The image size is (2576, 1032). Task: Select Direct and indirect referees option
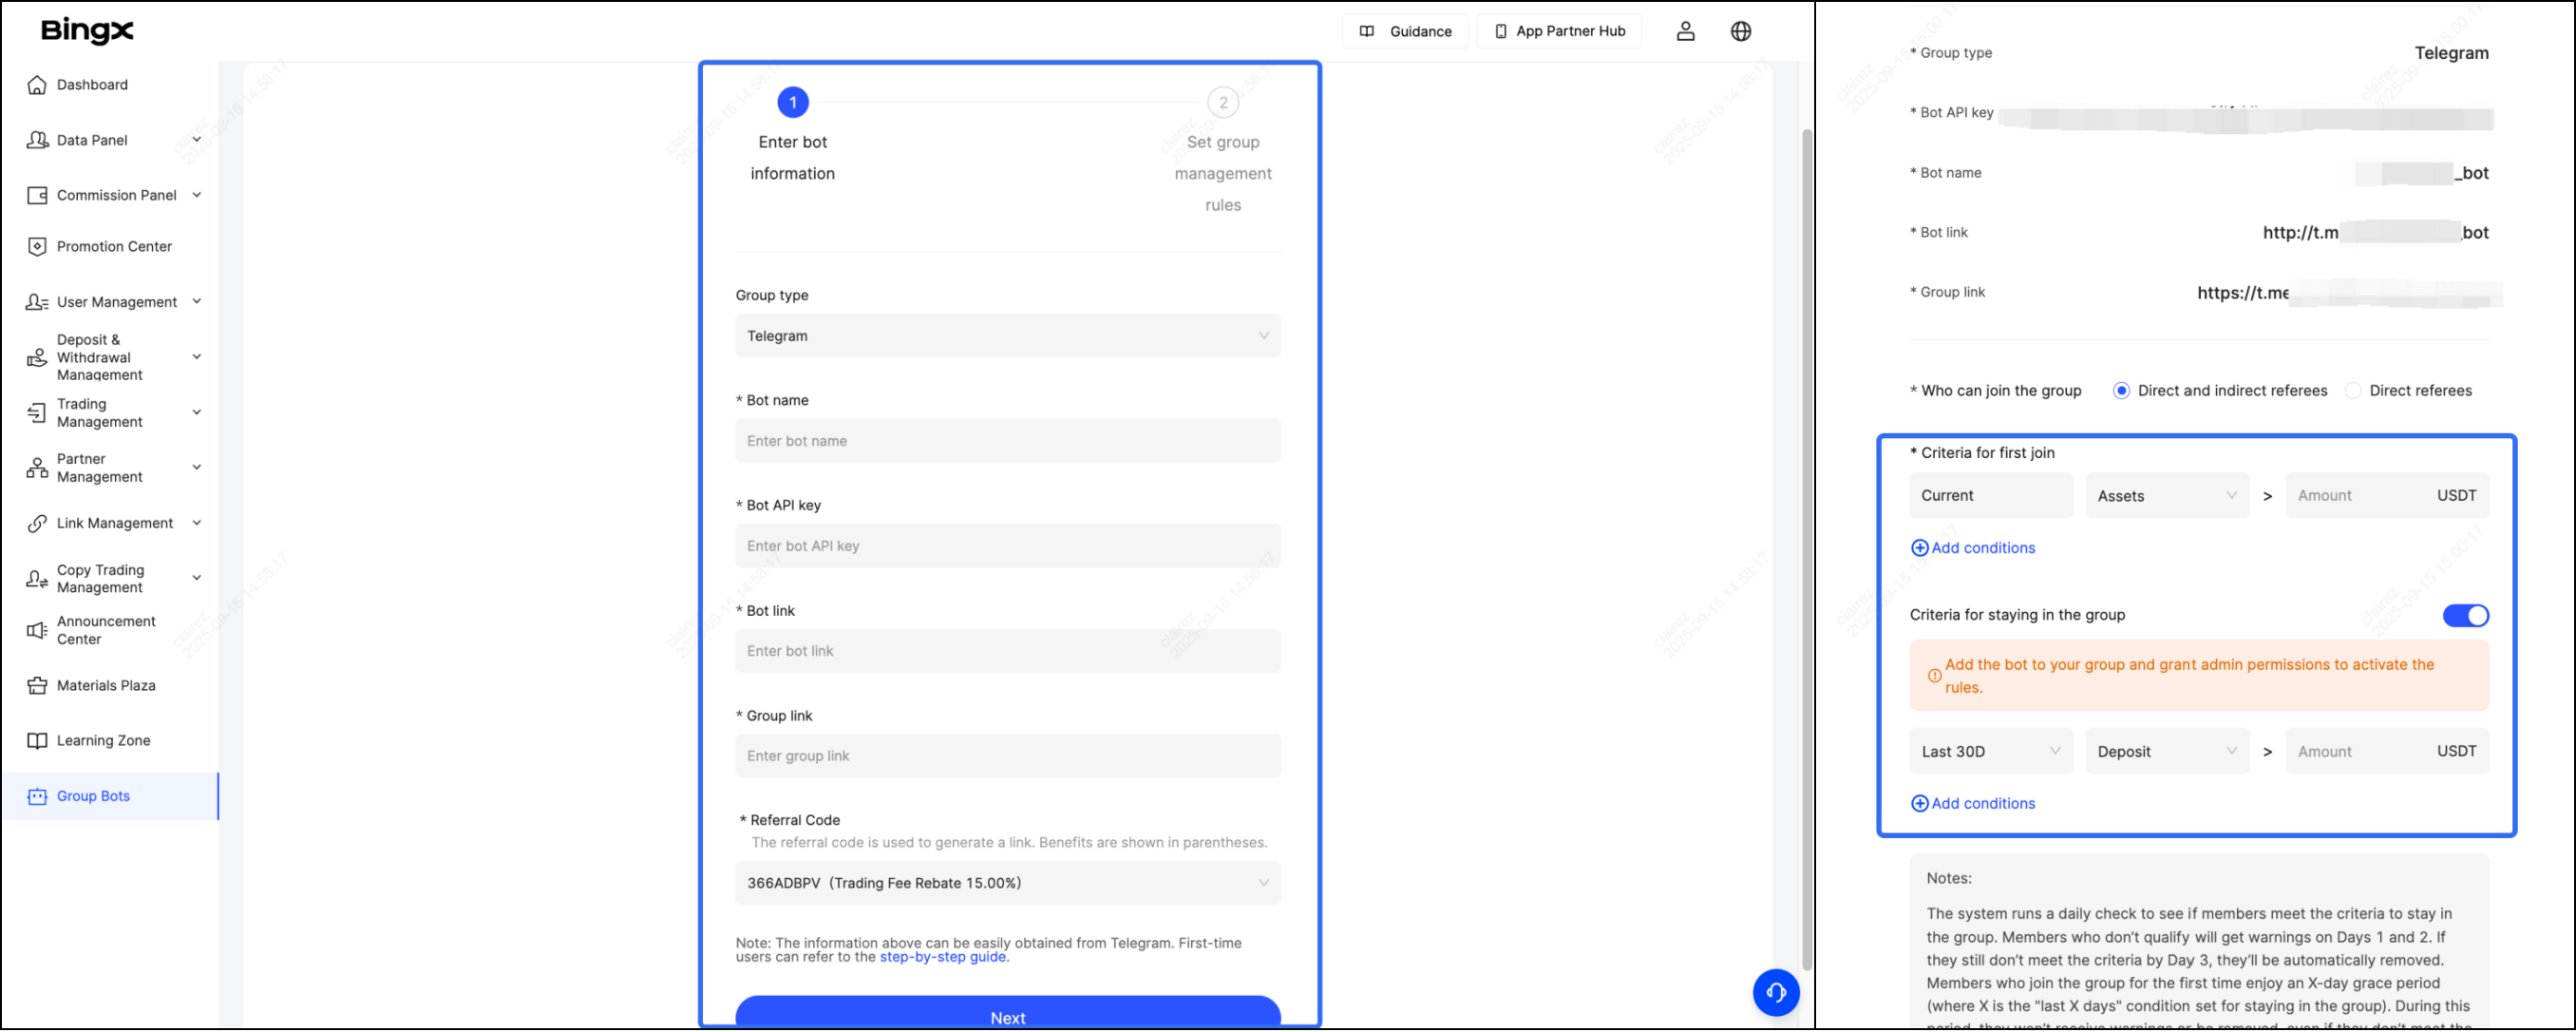[2121, 391]
